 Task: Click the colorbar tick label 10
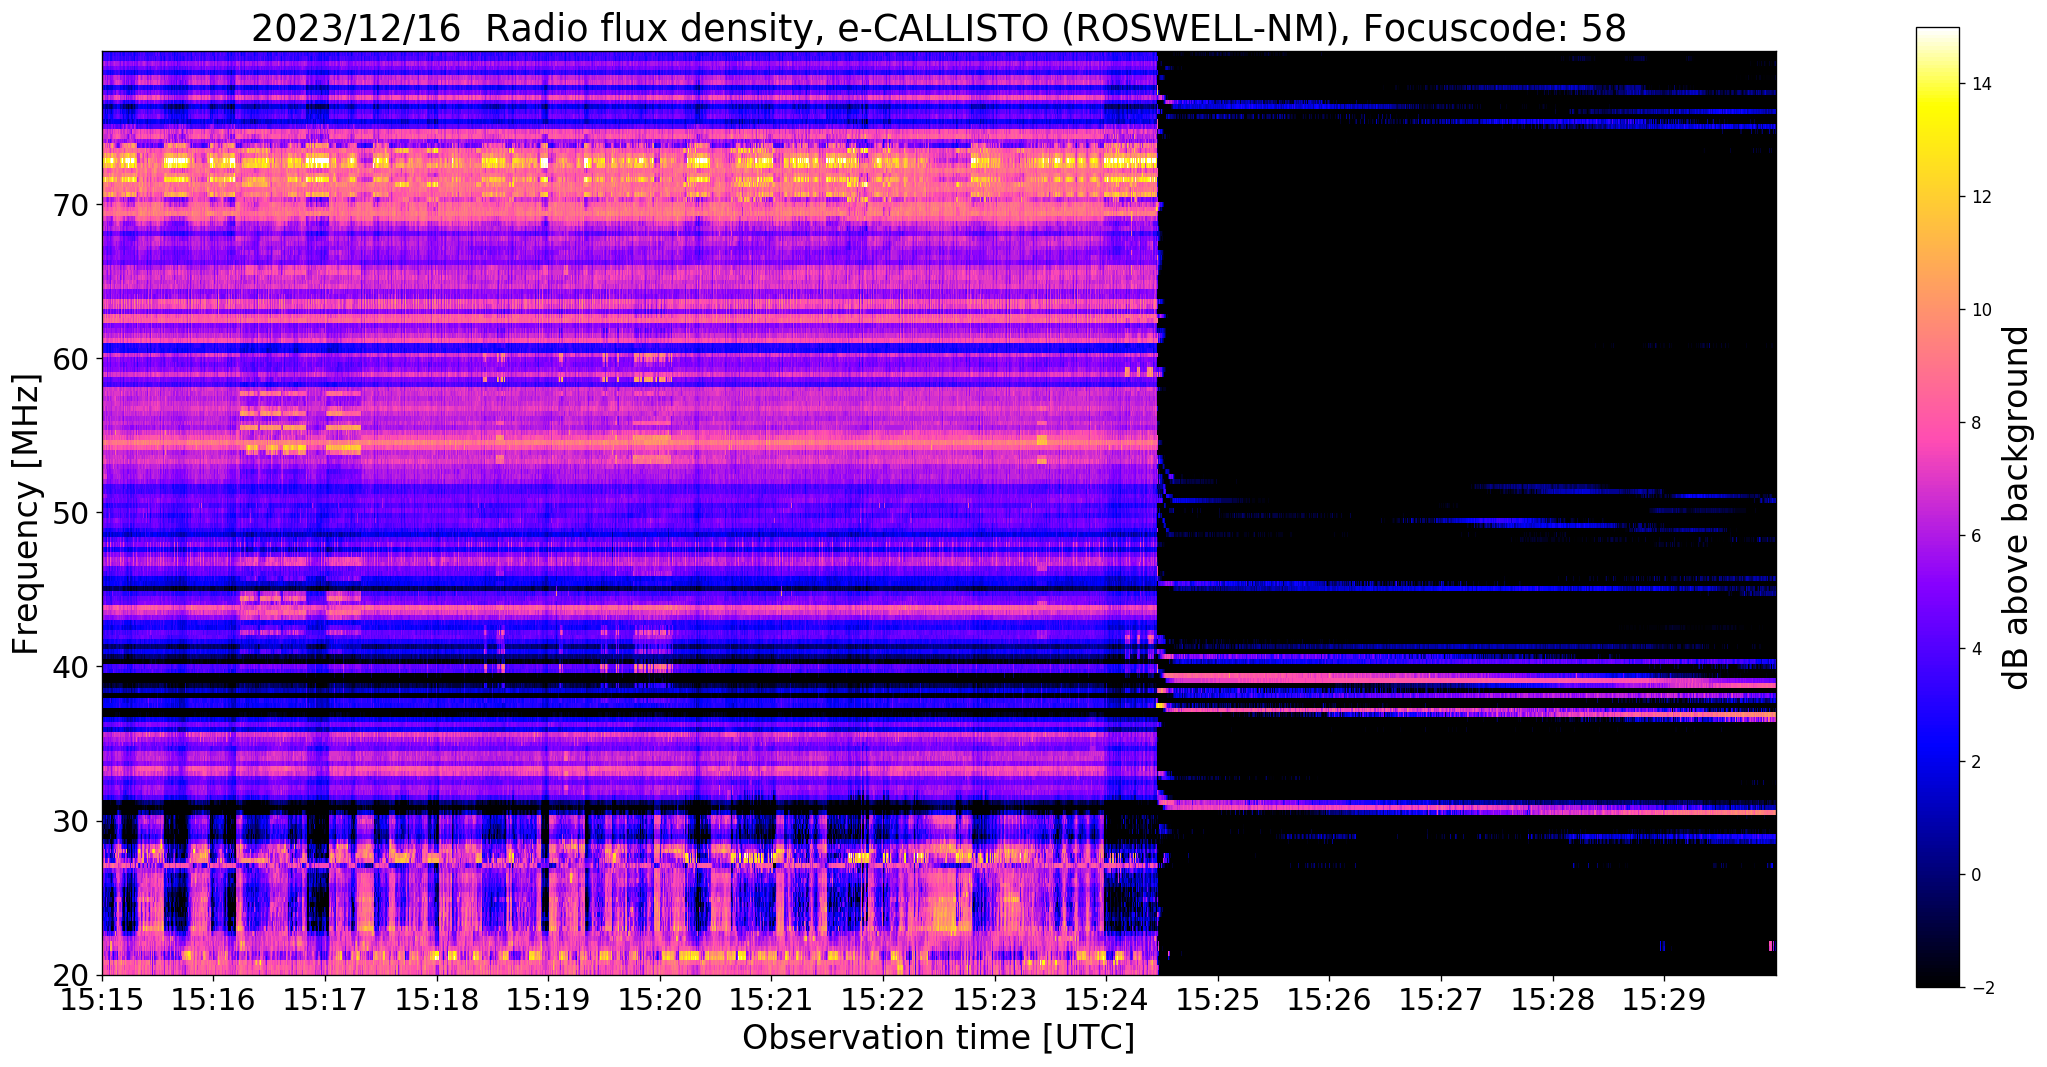click(1980, 310)
